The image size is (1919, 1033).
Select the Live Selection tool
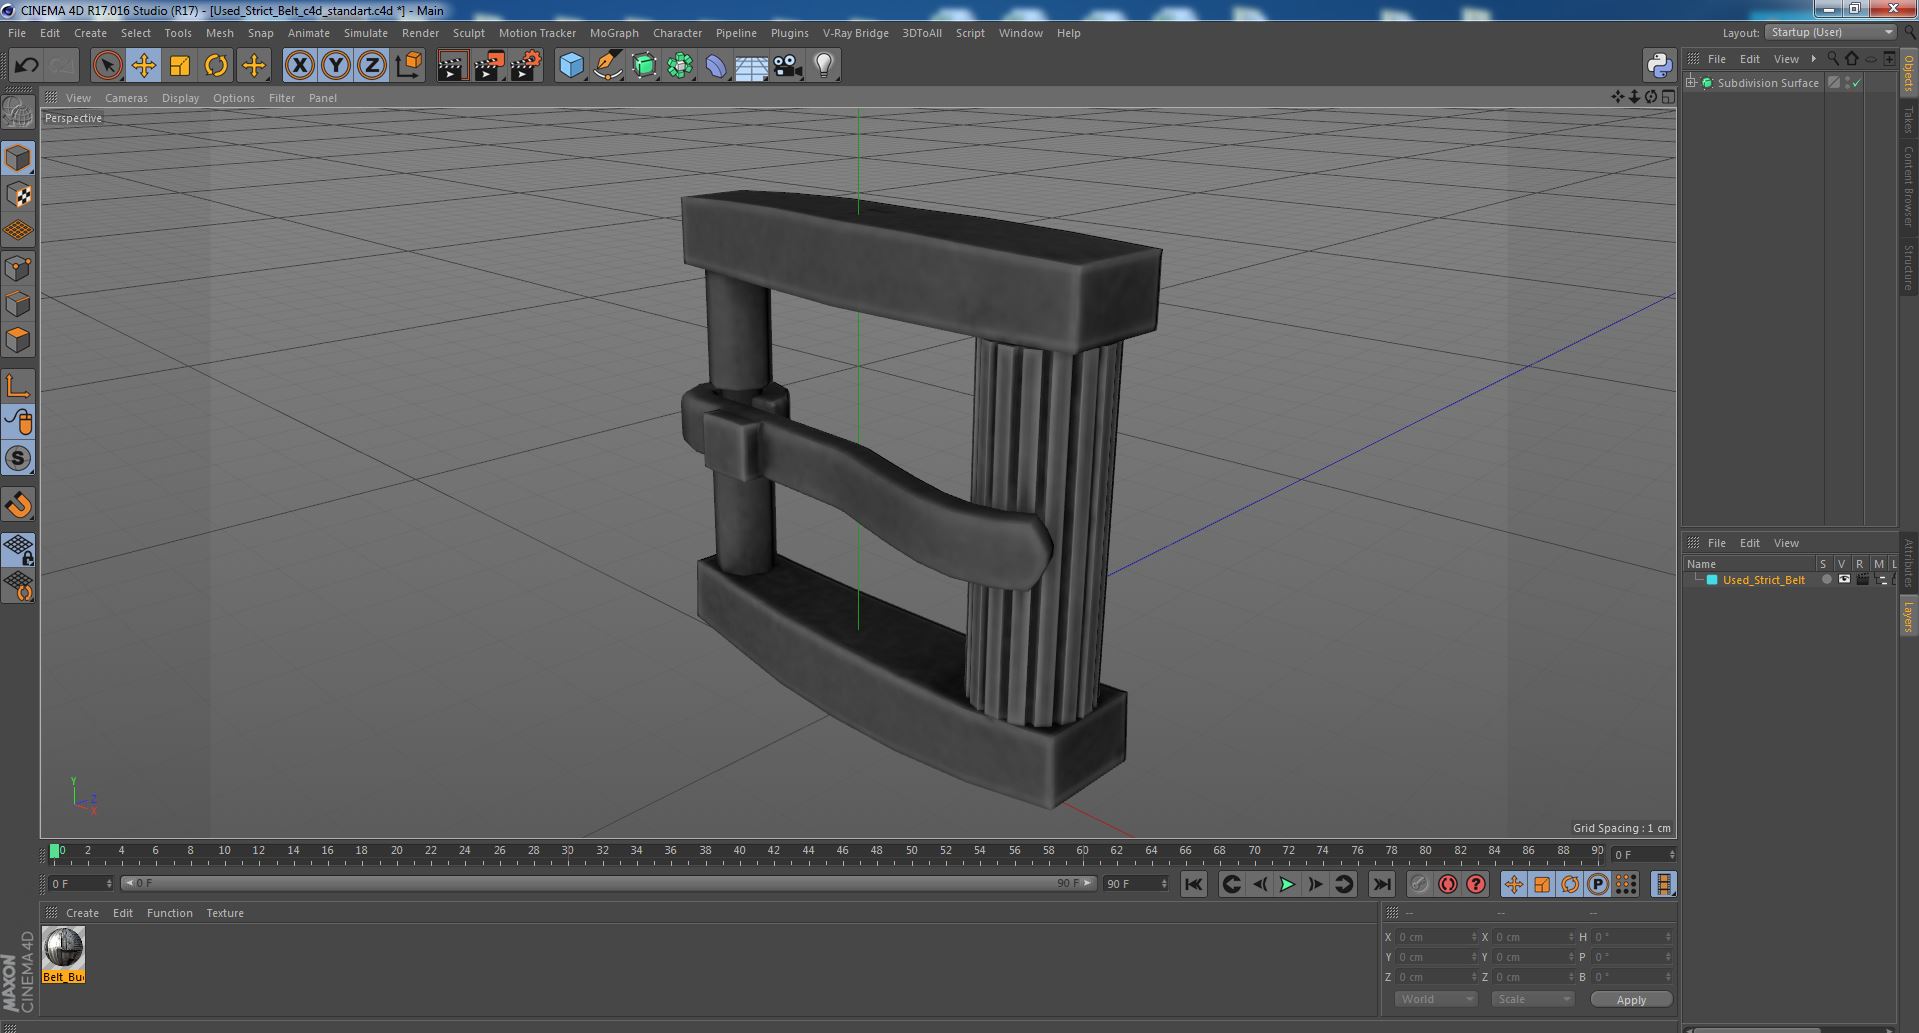coord(107,66)
